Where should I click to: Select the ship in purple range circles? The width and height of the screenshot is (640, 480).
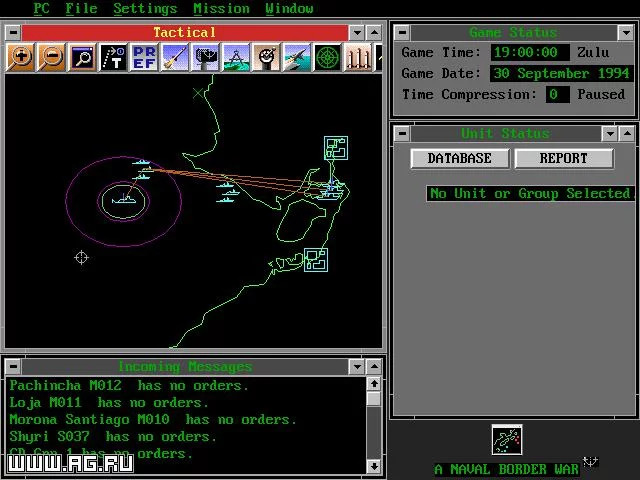124,200
